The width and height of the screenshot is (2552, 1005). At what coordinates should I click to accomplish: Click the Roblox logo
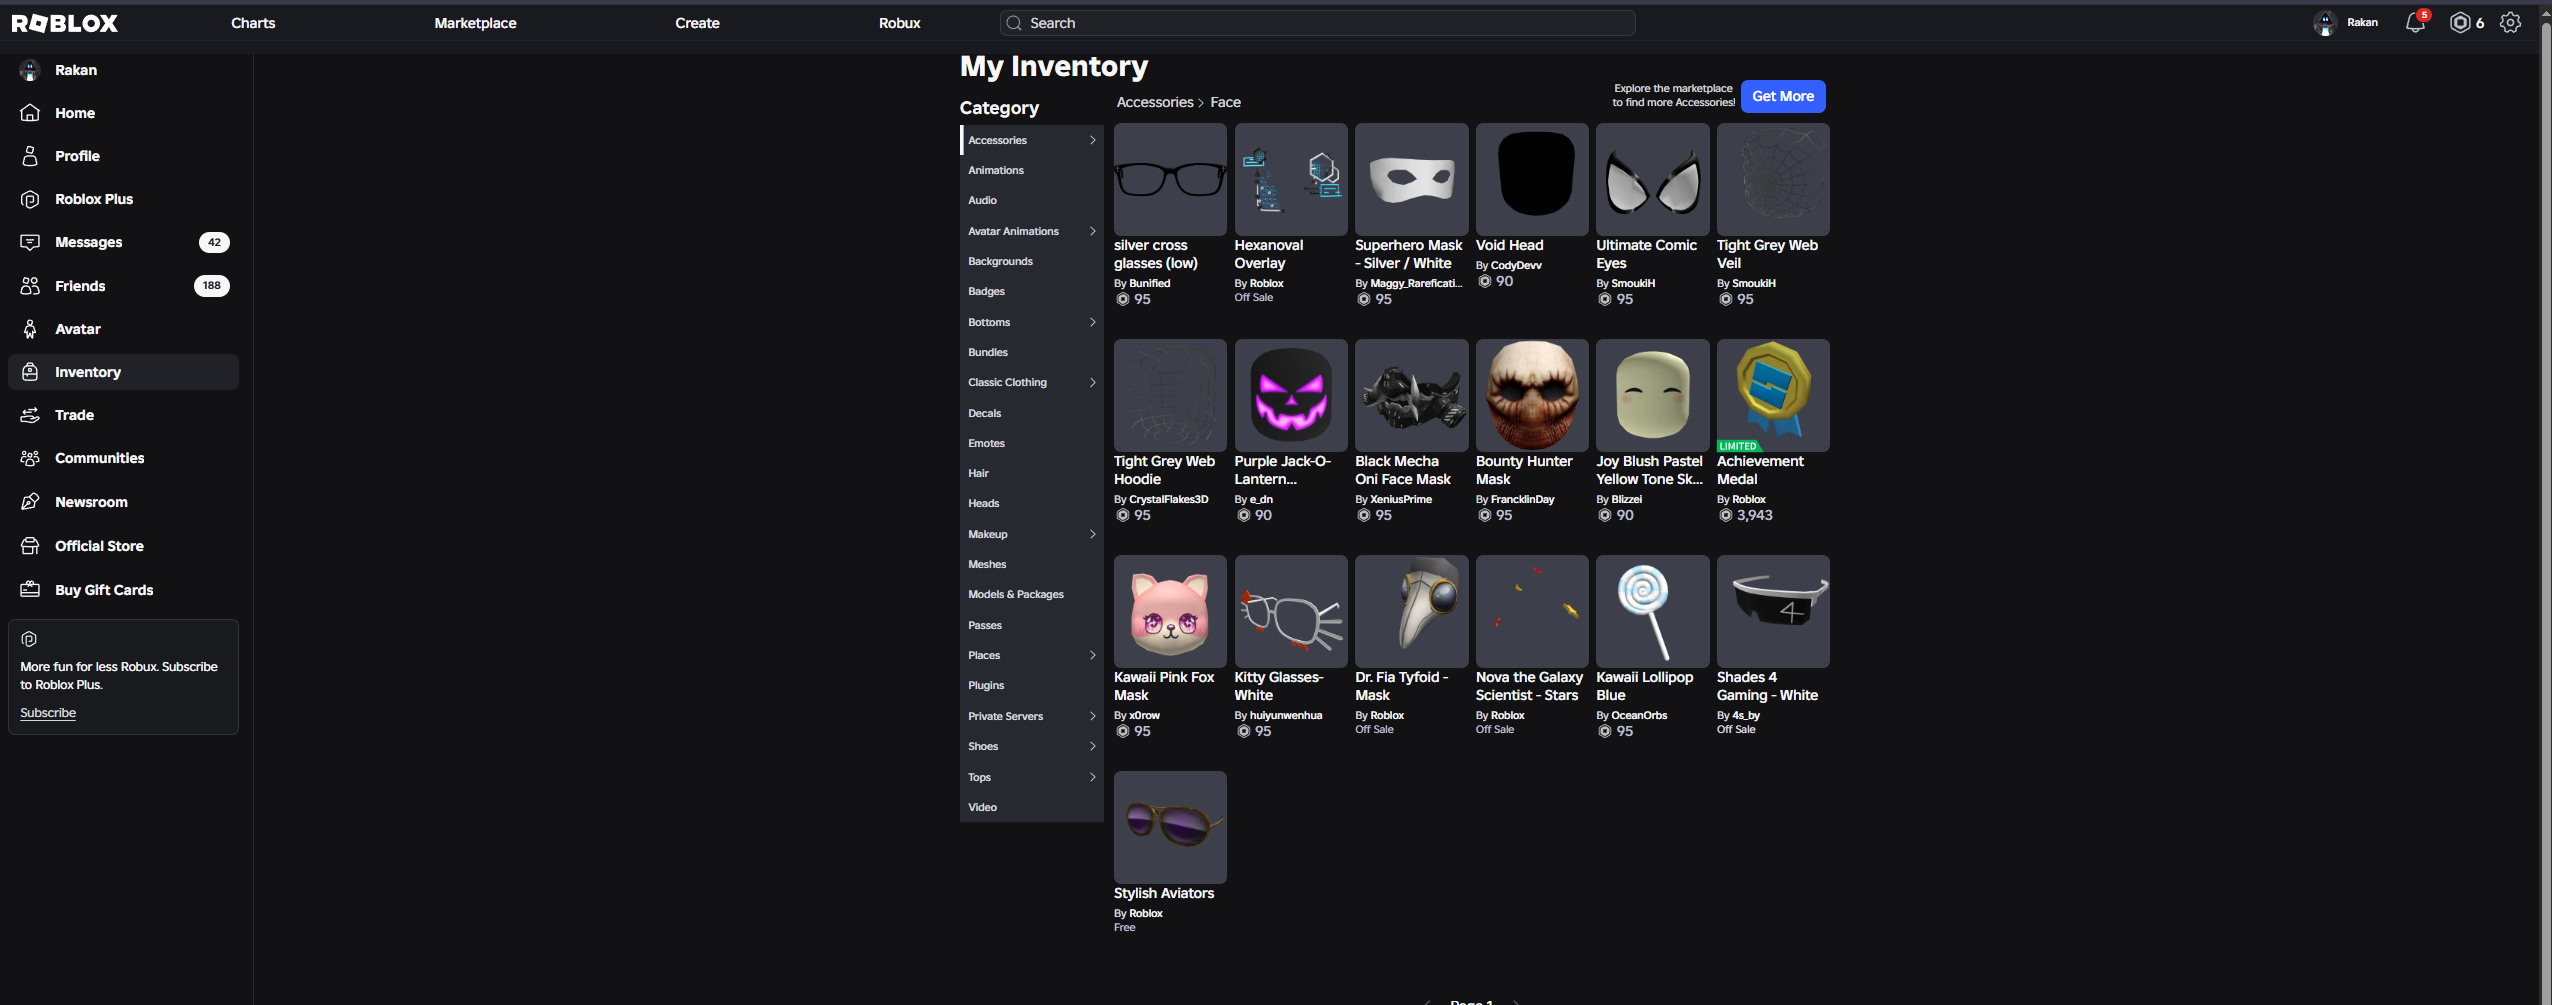65,23
